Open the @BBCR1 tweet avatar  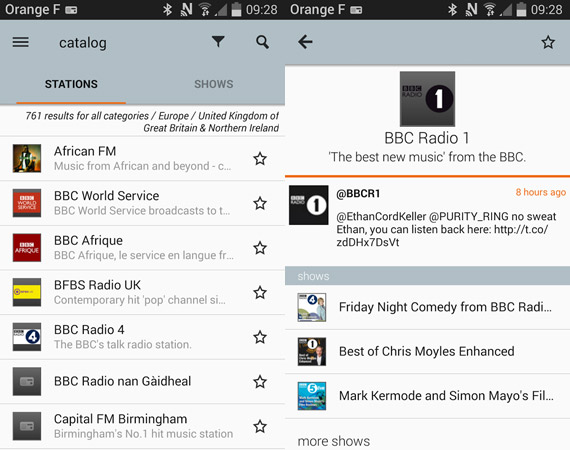pos(309,205)
